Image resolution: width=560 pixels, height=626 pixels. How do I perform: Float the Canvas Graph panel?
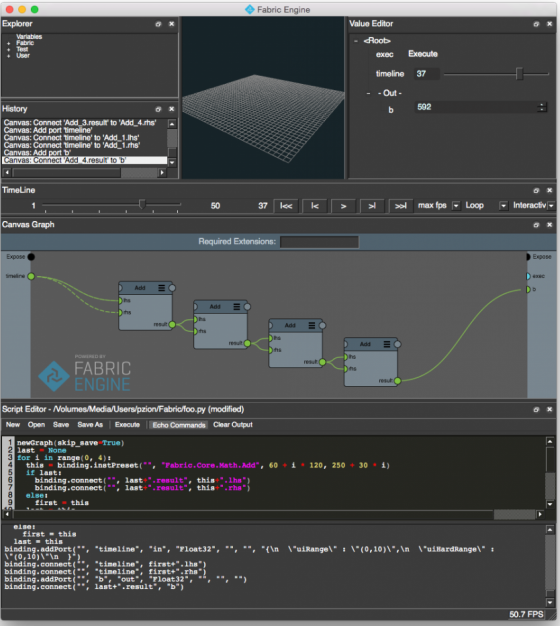[x=536, y=225]
